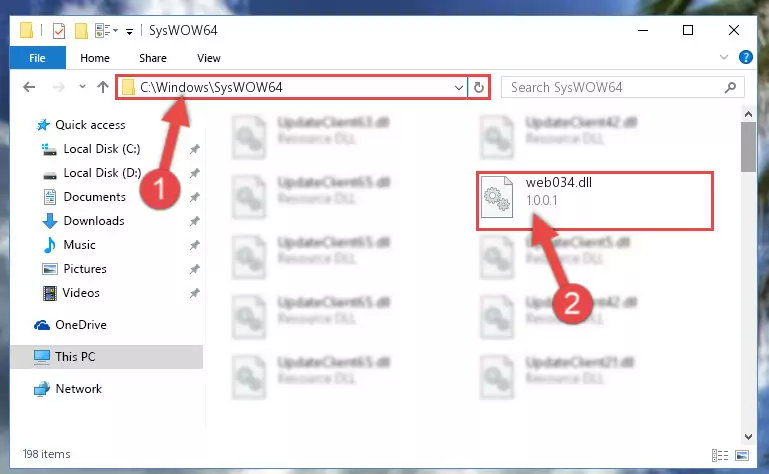Switch to Details view layout icon

point(719,455)
